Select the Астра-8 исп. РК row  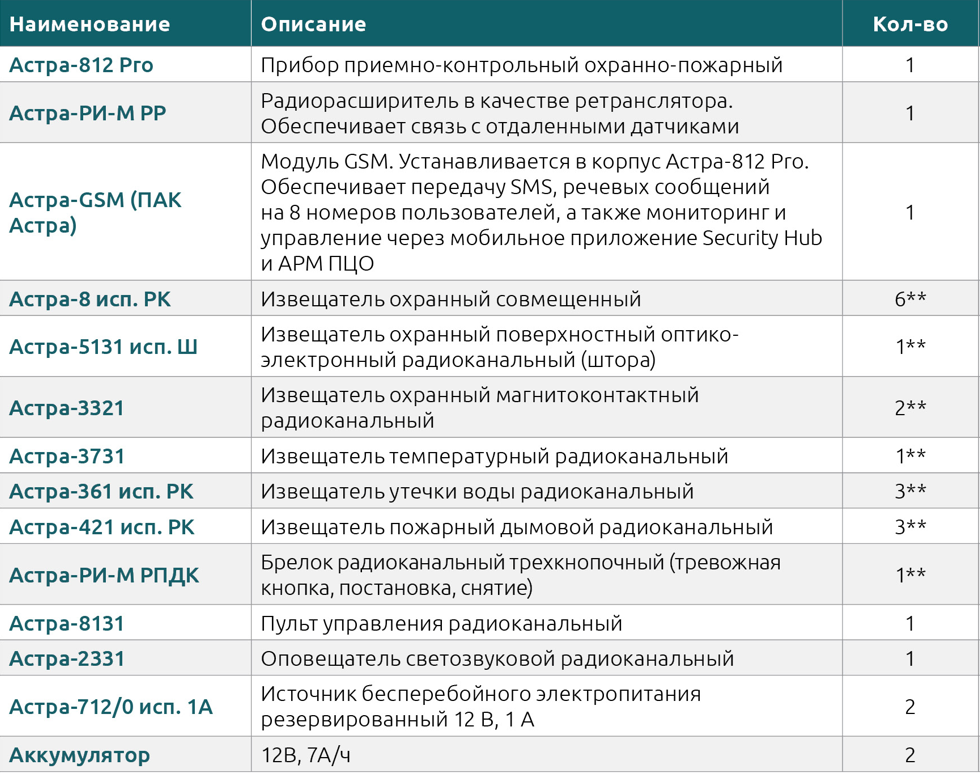pos(80,297)
